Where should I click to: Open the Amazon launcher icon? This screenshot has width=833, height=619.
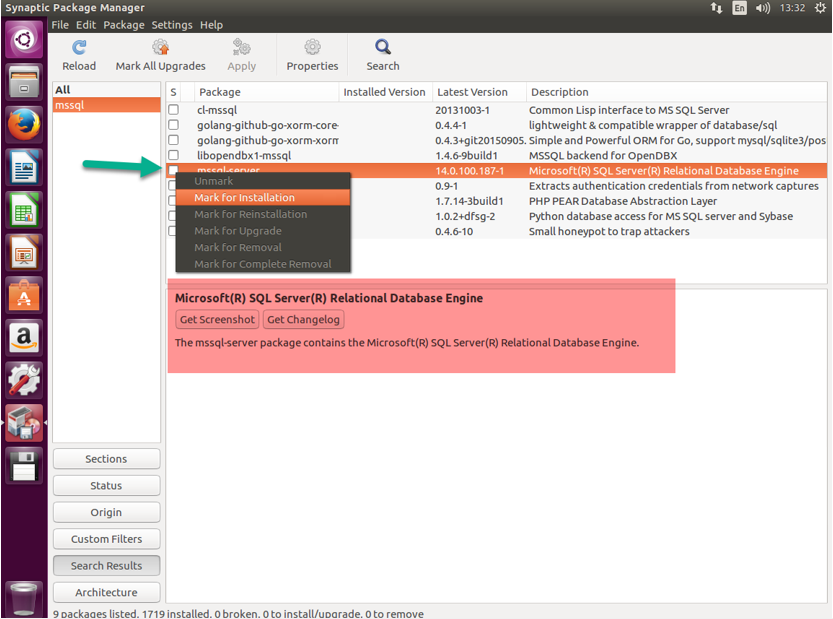point(24,338)
